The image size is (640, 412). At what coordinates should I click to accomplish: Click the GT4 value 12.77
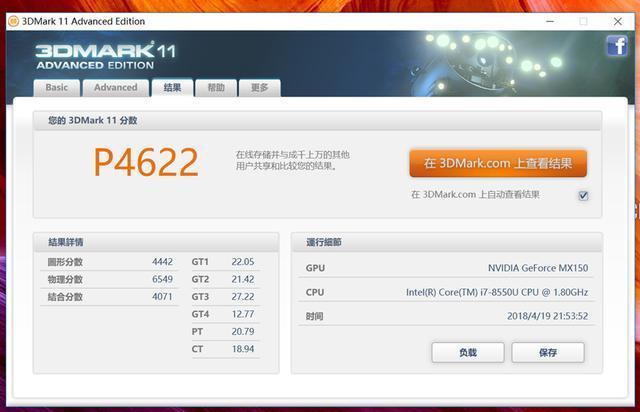[243, 314]
